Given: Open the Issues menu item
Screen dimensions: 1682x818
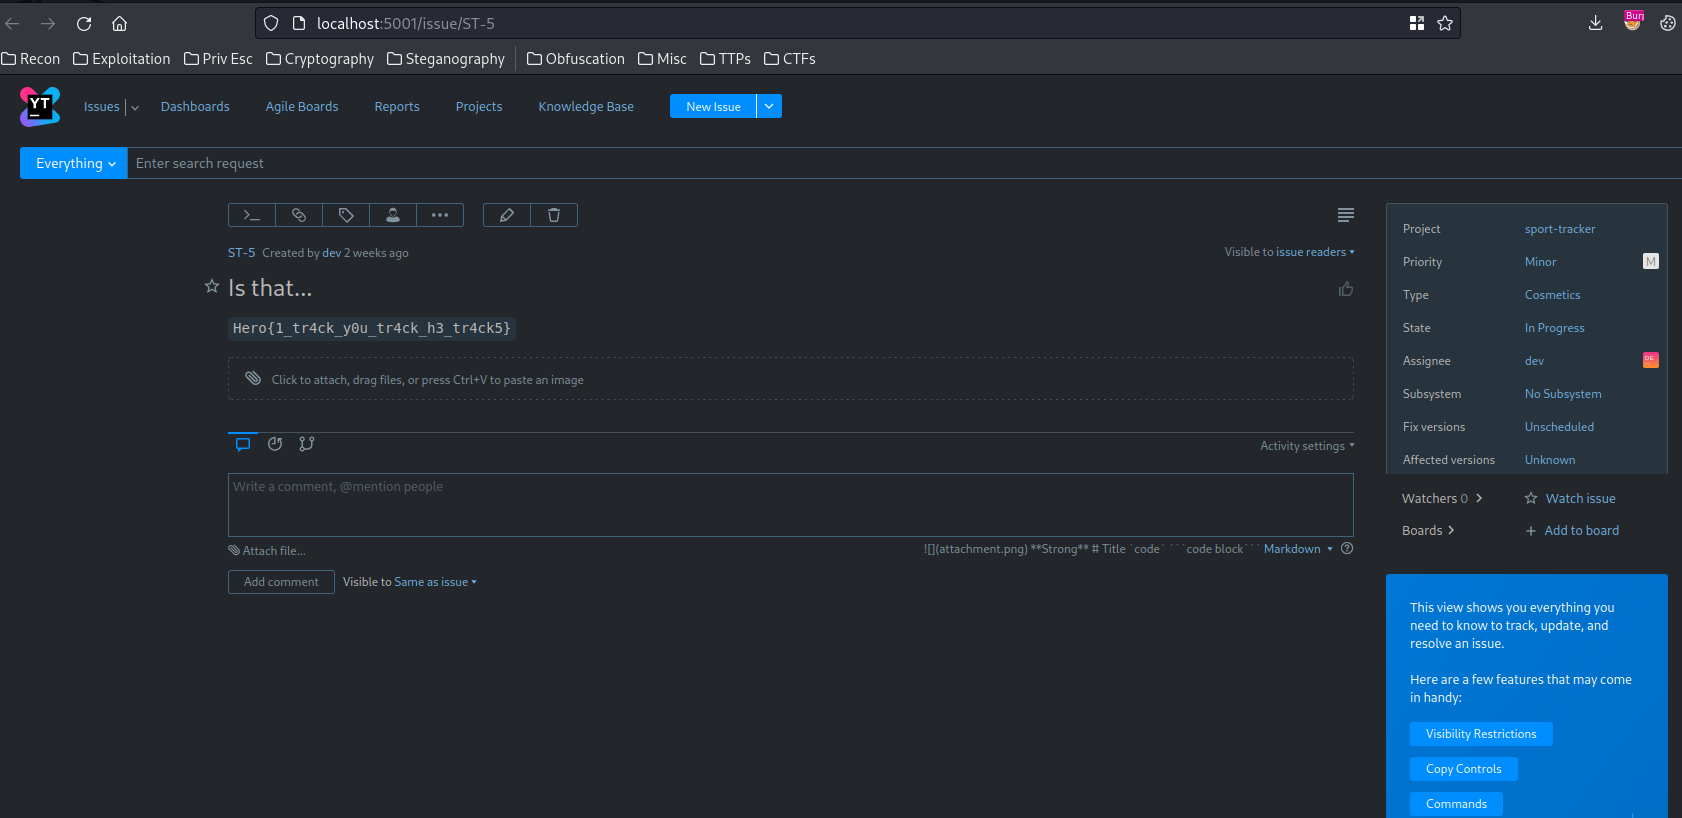Looking at the screenshot, I should point(102,107).
